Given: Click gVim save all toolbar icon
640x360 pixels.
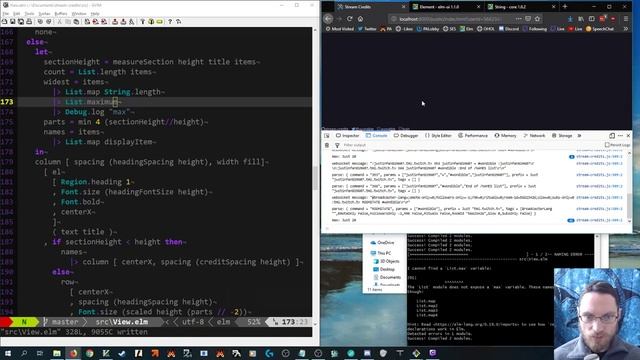Looking at the screenshot, I should click(21, 21).
